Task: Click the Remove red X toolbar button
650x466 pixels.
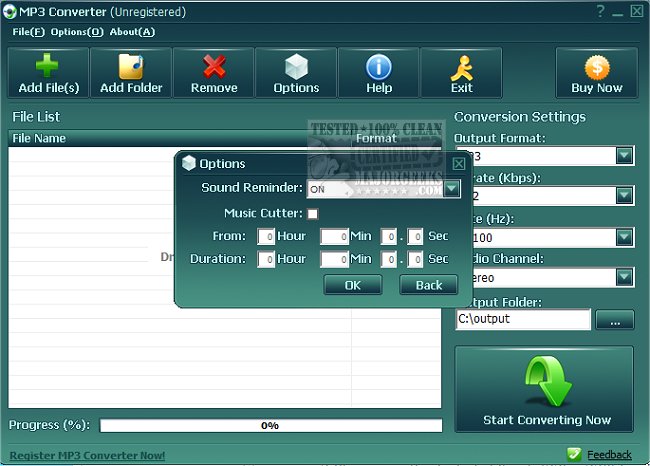Action: point(214,73)
